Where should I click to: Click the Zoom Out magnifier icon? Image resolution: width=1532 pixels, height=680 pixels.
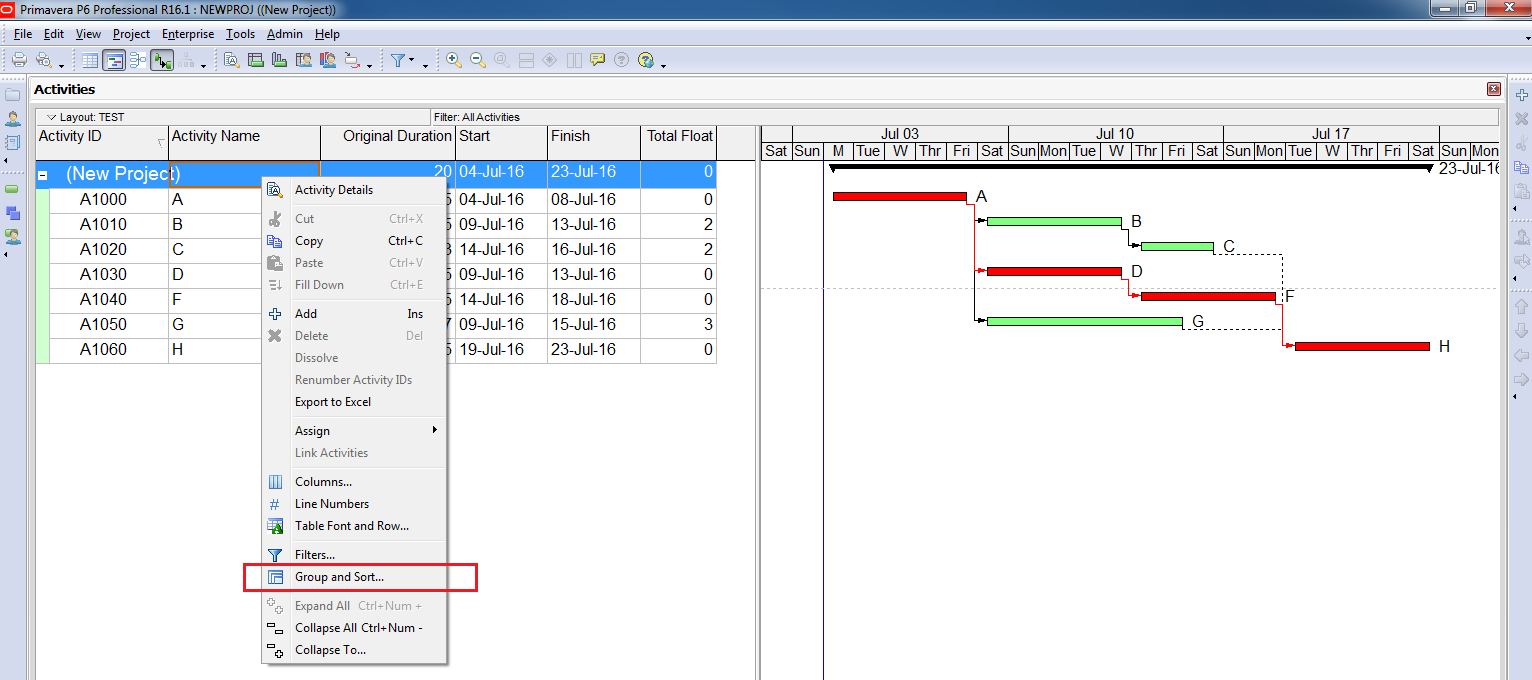tap(477, 60)
